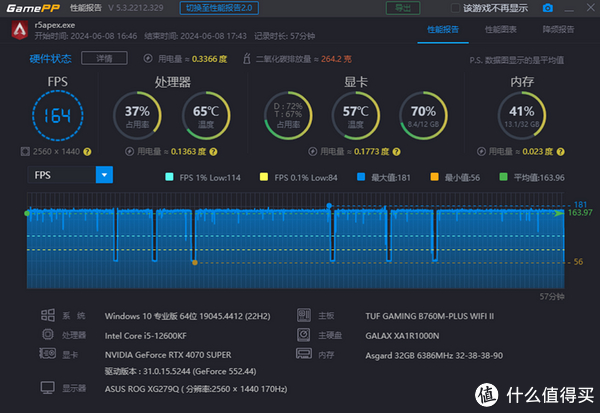Switch to the 性能图表 tab

click(x=501, y=29)
